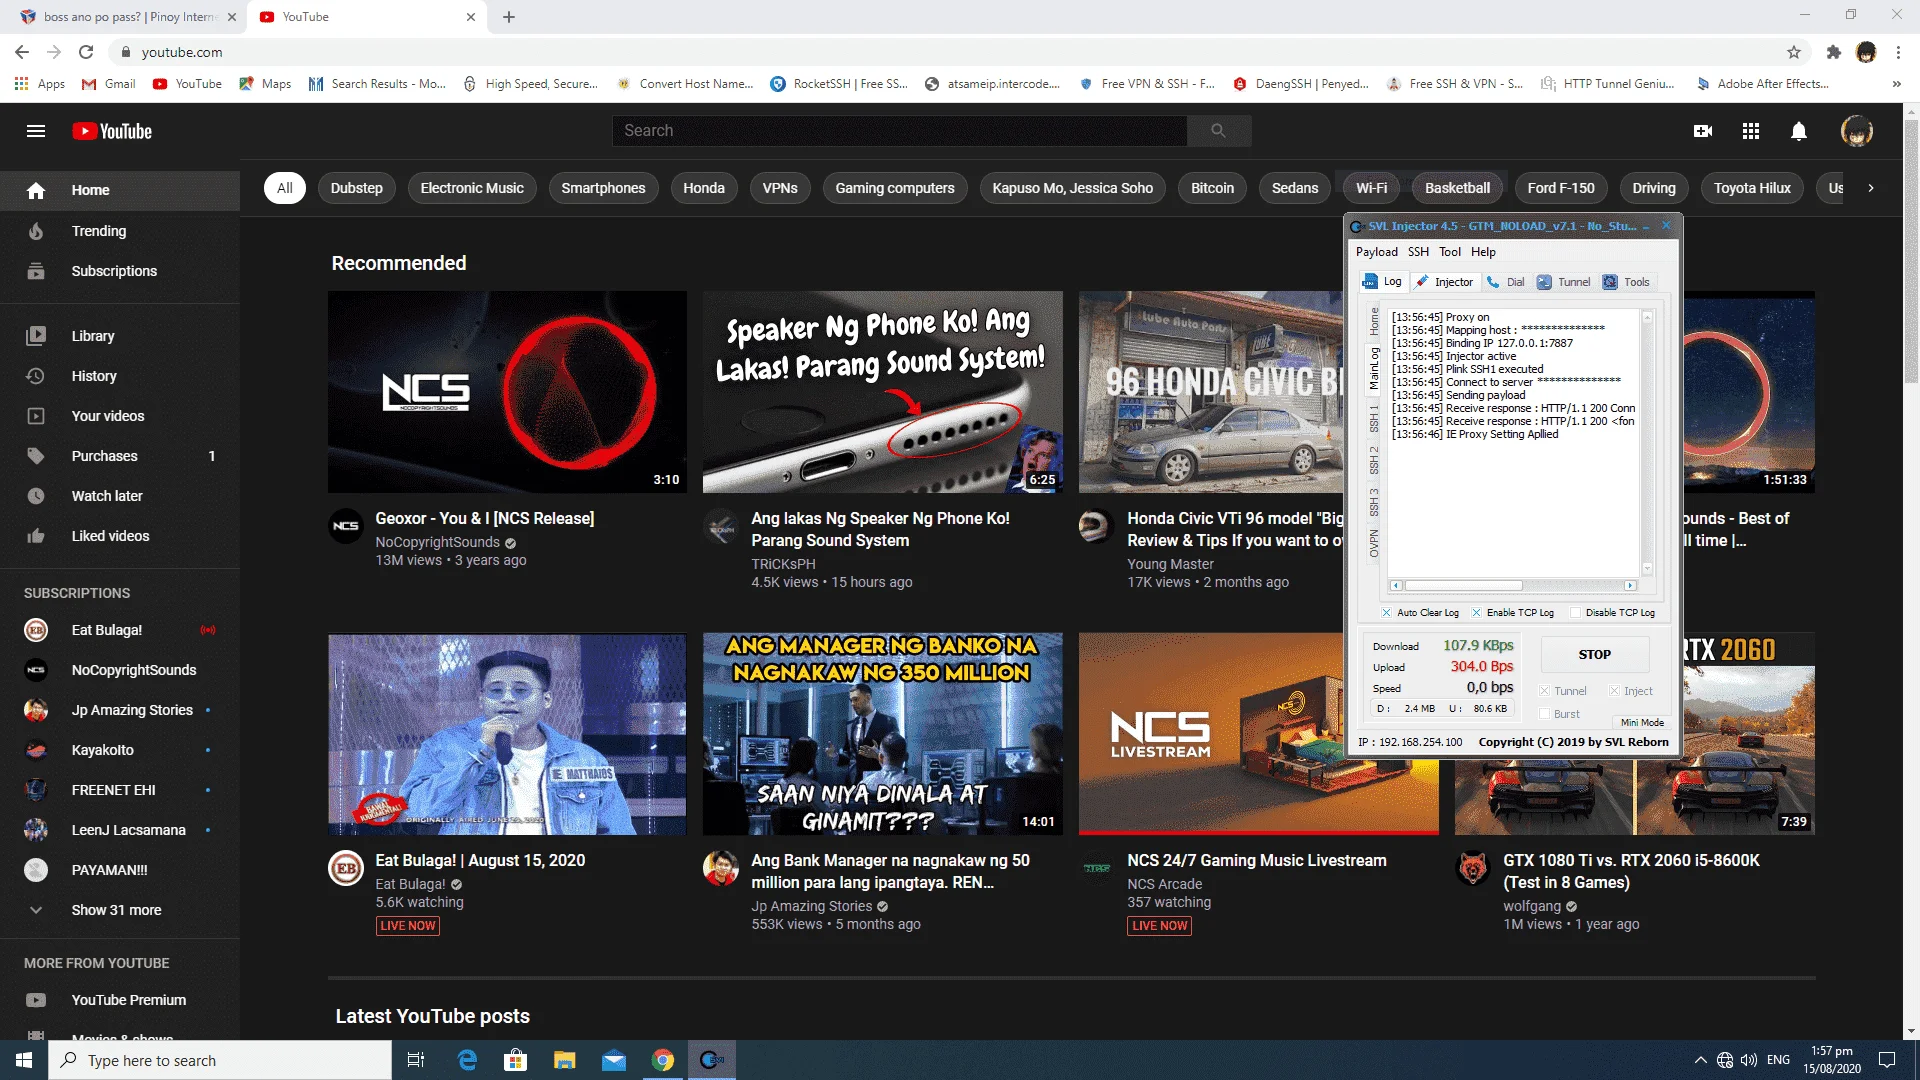The height and width of the screenshot is (1080, 1920).
Task: Open the Help menu in SVL Injector
Action: [1483, 252]
